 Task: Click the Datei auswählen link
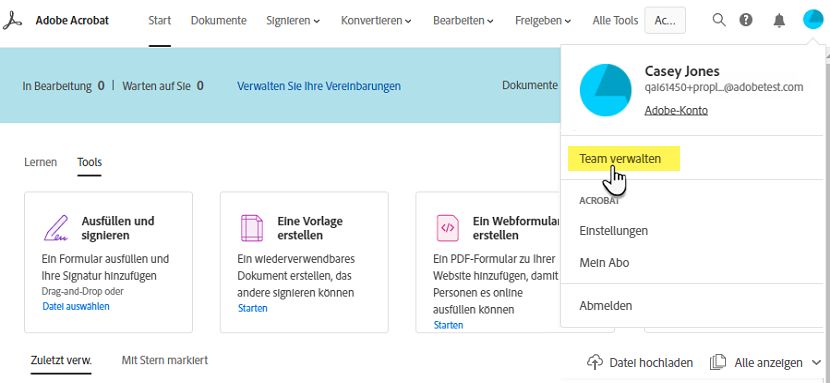(x=76, y=306)
